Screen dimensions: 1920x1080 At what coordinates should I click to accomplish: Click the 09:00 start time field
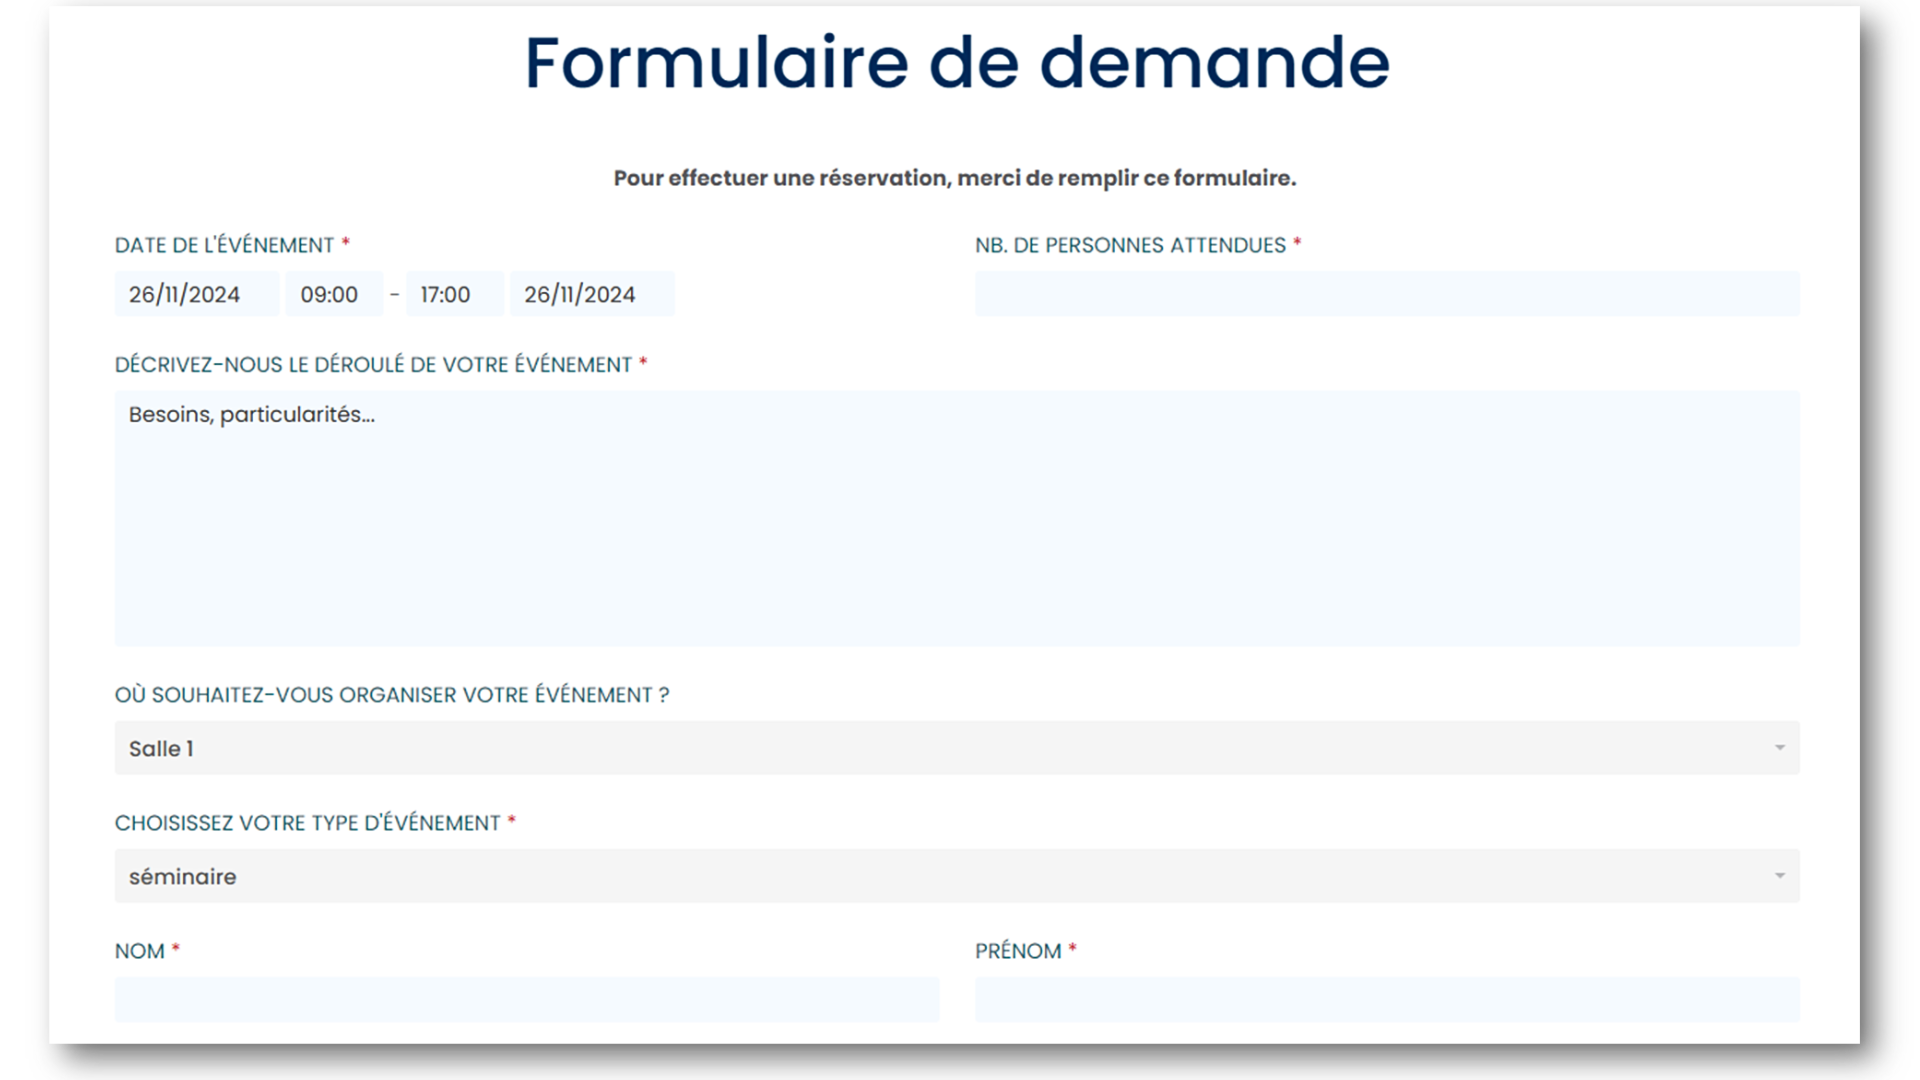click(333, 293)
